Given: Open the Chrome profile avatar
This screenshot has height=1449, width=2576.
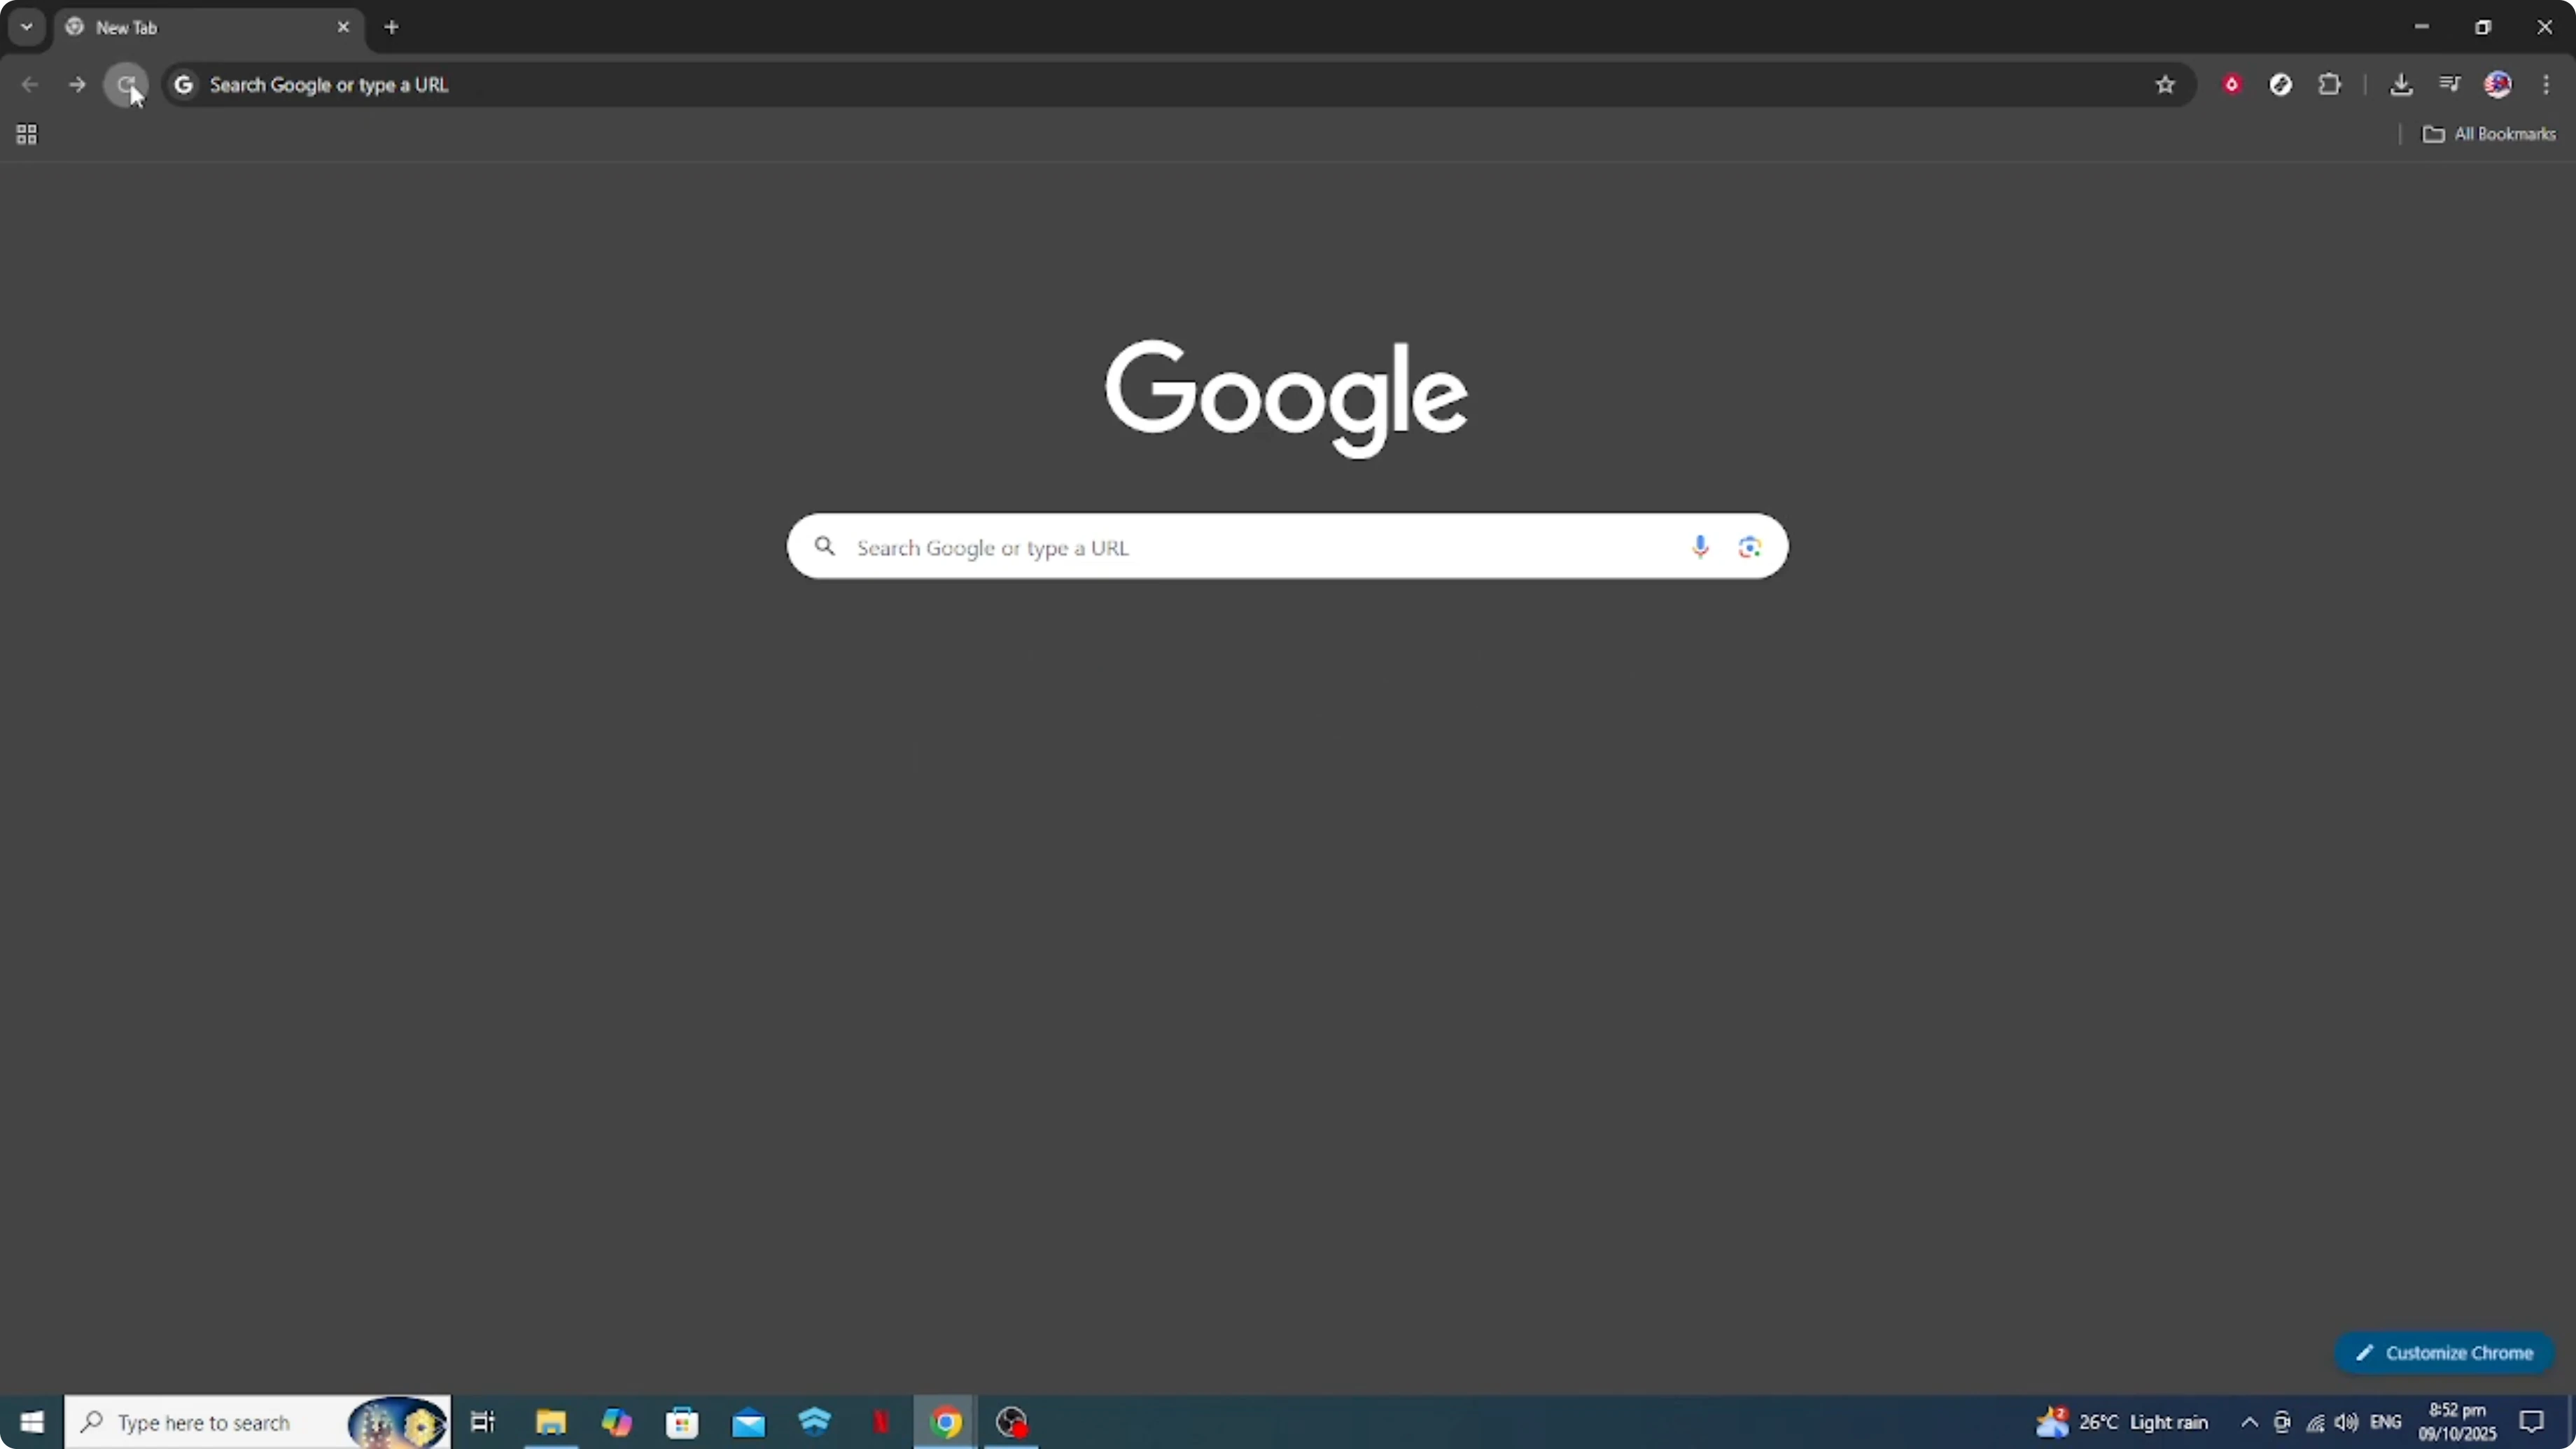Looking at the screenshot, I should (2498, 84).
